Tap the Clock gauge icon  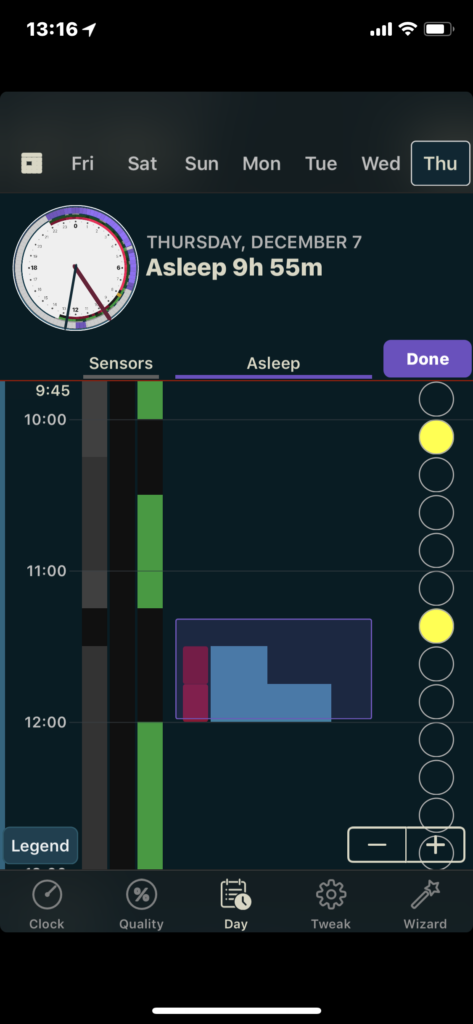(47, 894)
